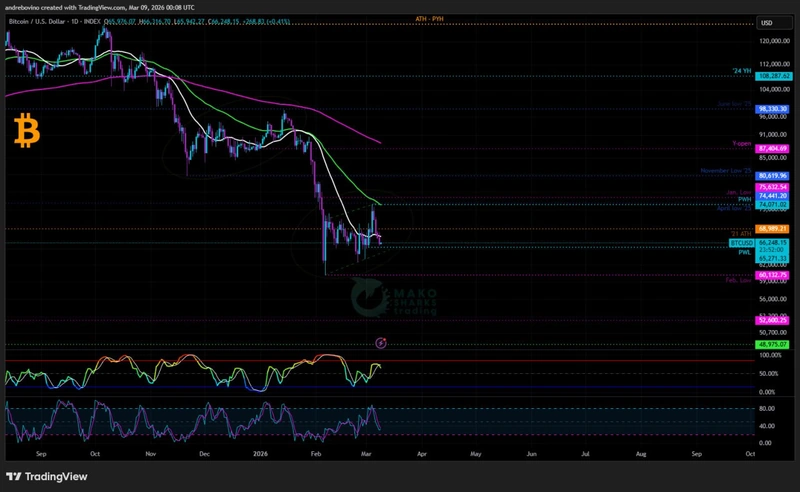Click the Nov label on time axis
The width and height of the screenshot is (800, 492).
pos(151,452)
